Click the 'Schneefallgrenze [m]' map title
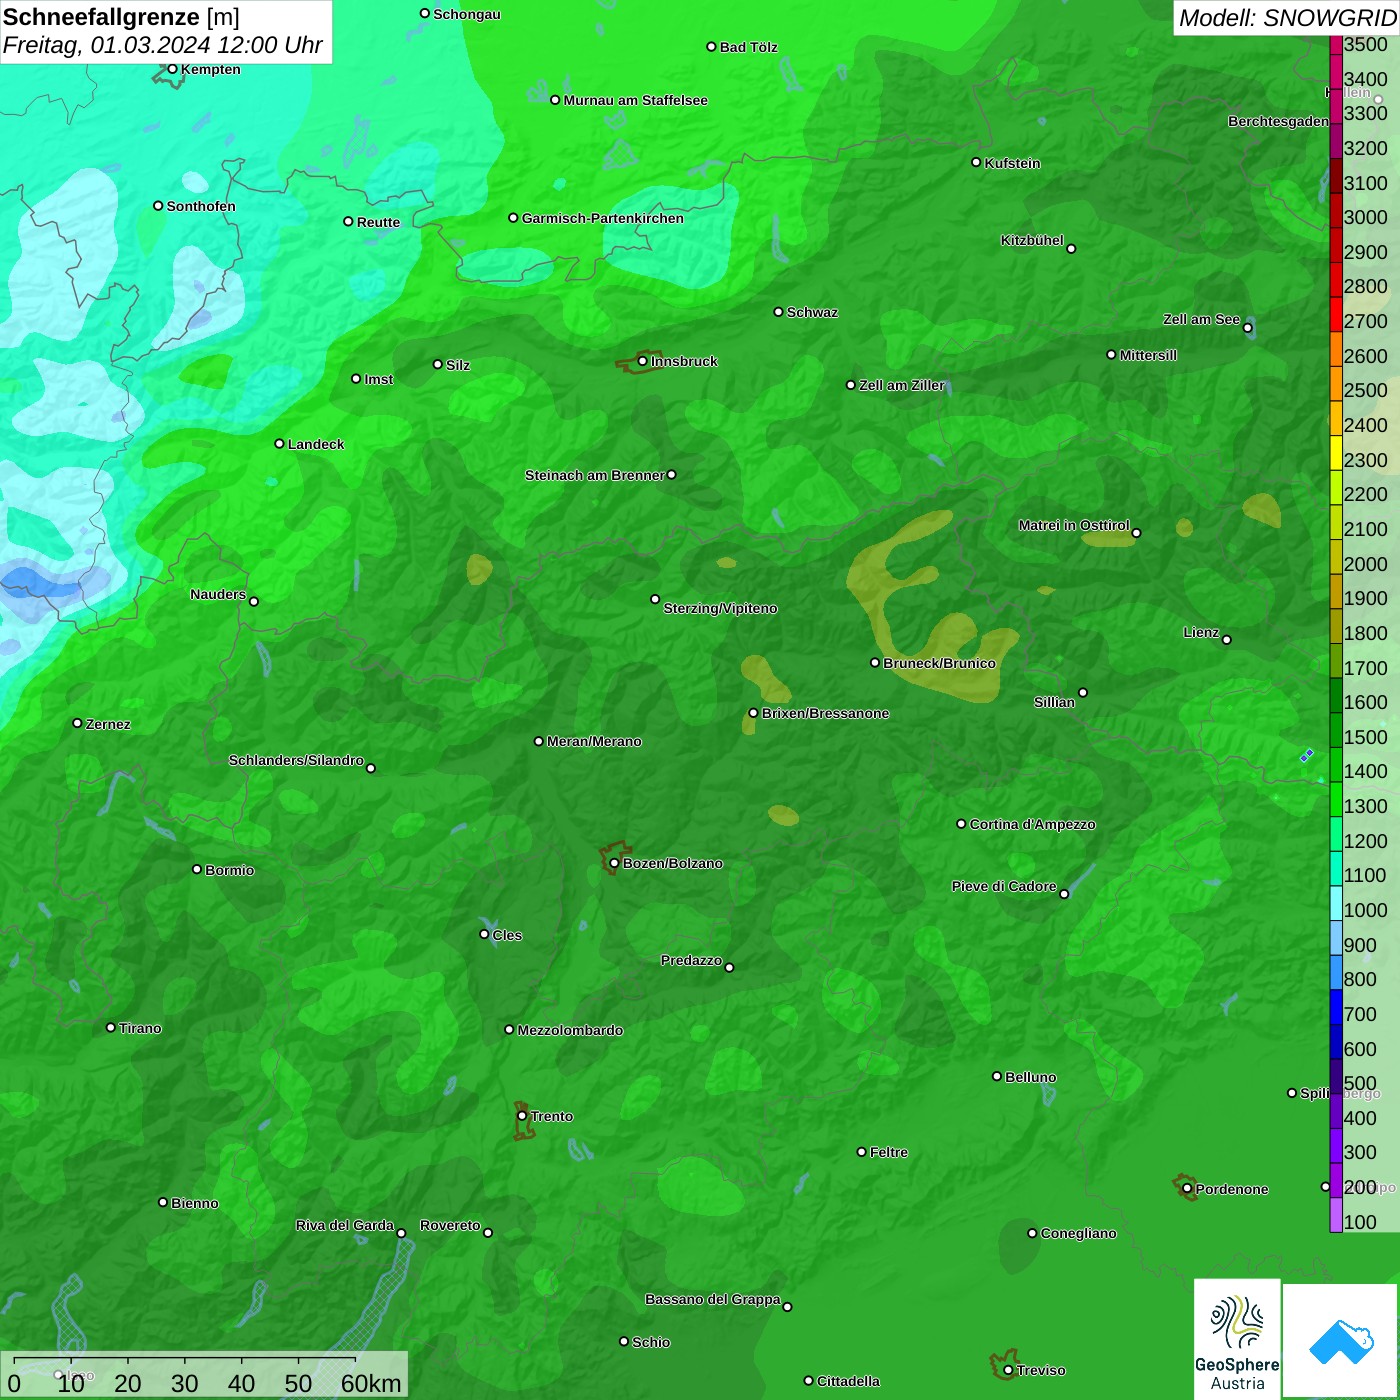Image resolution: width=1400 pixels, height=1400 pixels. (121, 18)
